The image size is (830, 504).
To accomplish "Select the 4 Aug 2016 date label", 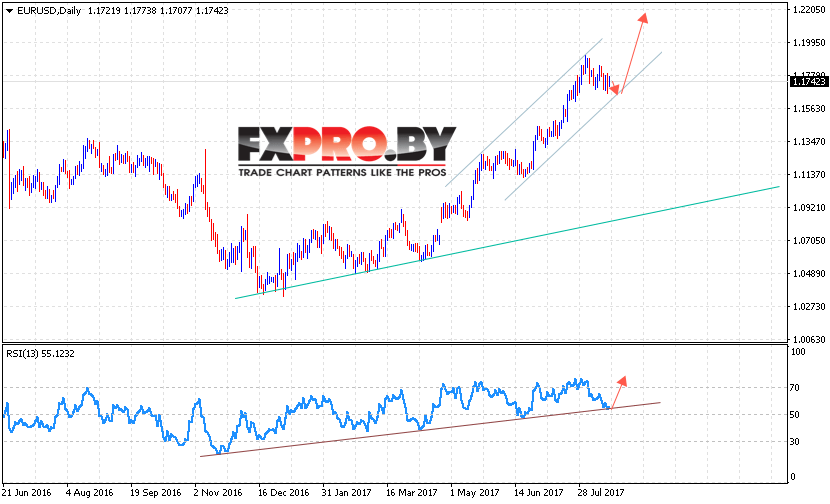I will (x=90, y=493).
